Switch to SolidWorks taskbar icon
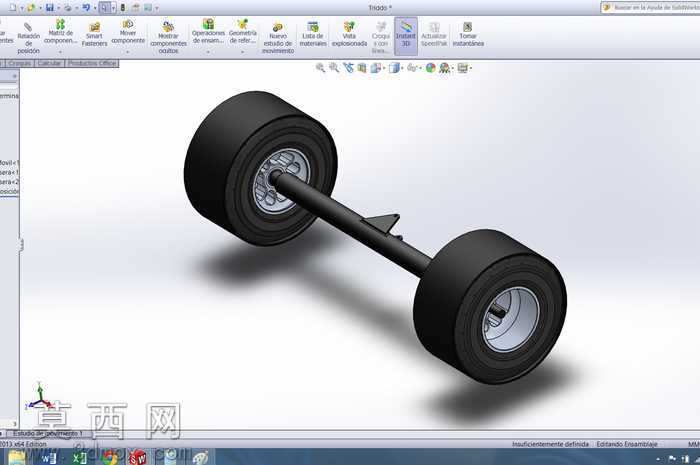 click(x=138, y=458)
